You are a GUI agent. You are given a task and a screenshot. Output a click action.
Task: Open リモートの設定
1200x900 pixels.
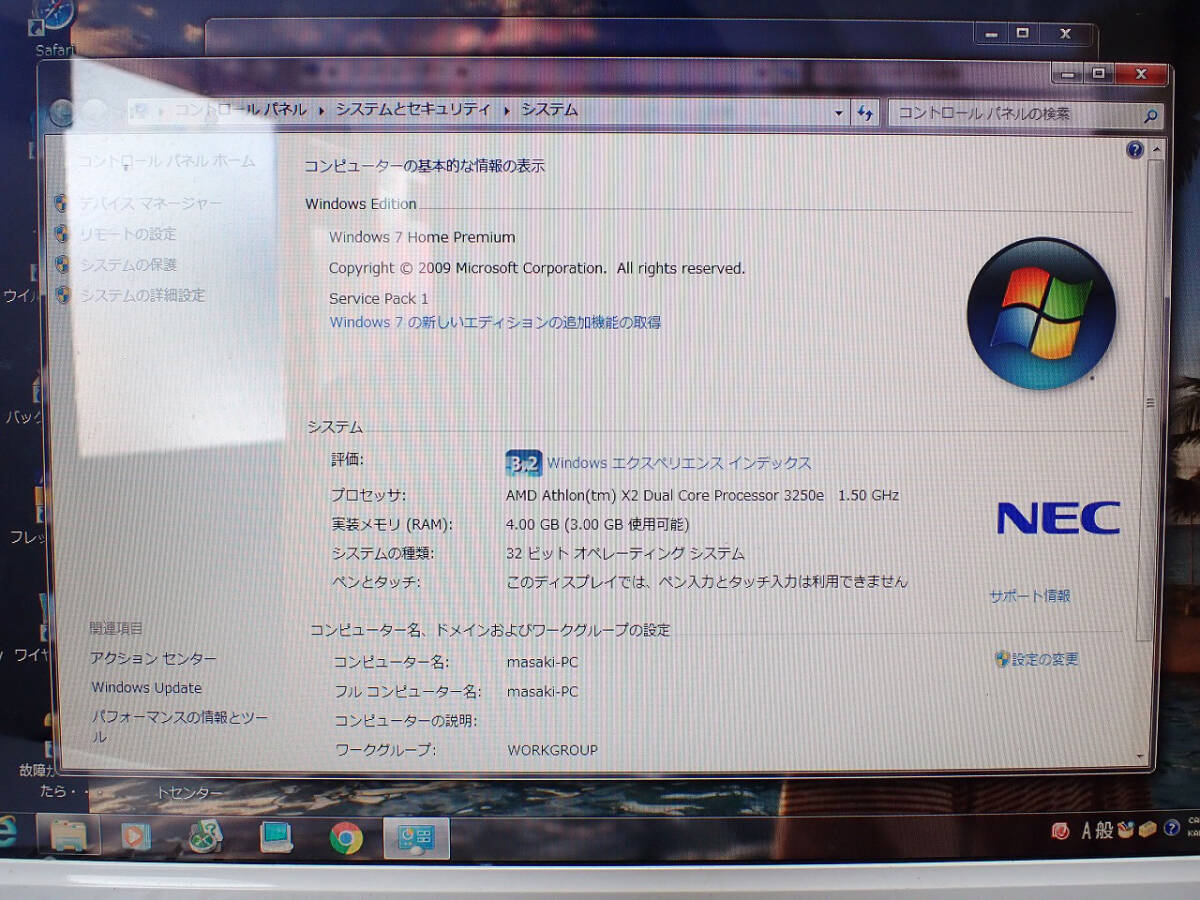coord(127,234)
